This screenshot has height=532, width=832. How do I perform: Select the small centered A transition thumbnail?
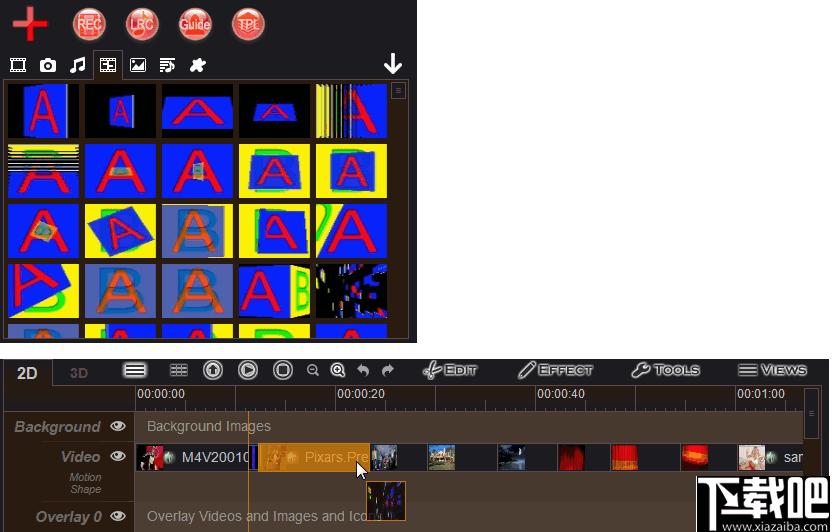coord(120,111)
